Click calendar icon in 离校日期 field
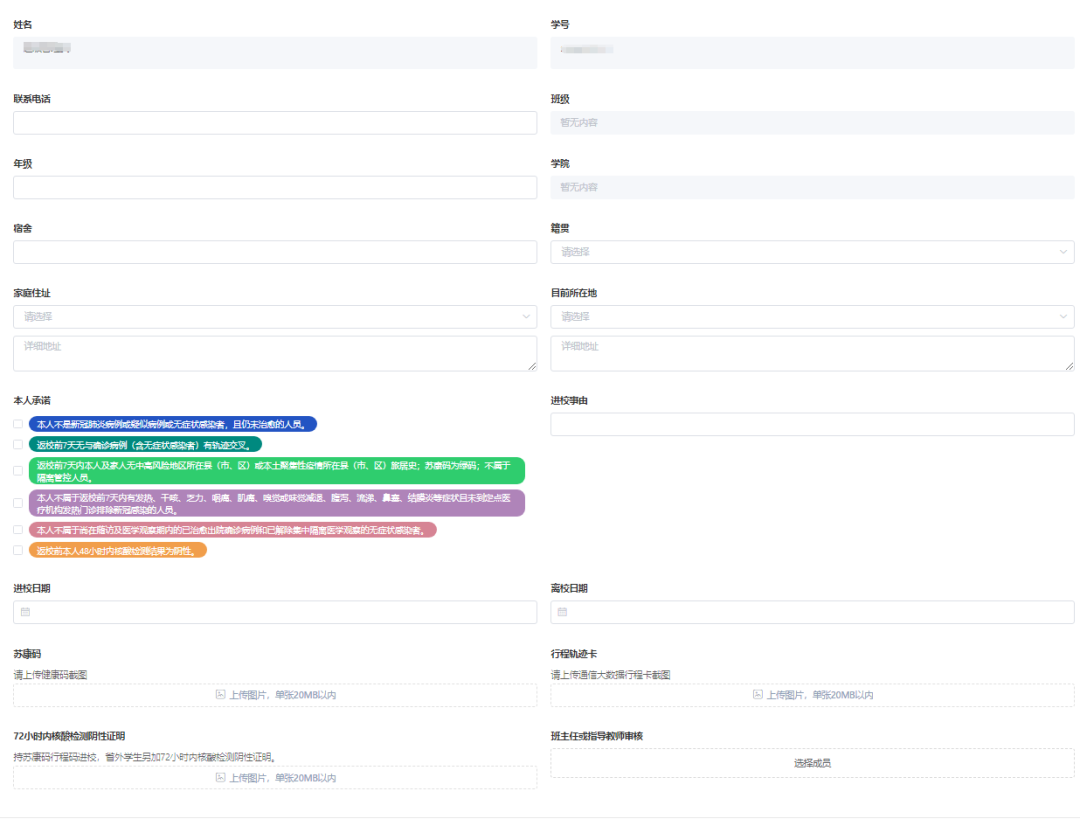 pyautogui.click(x=563, y=612)
